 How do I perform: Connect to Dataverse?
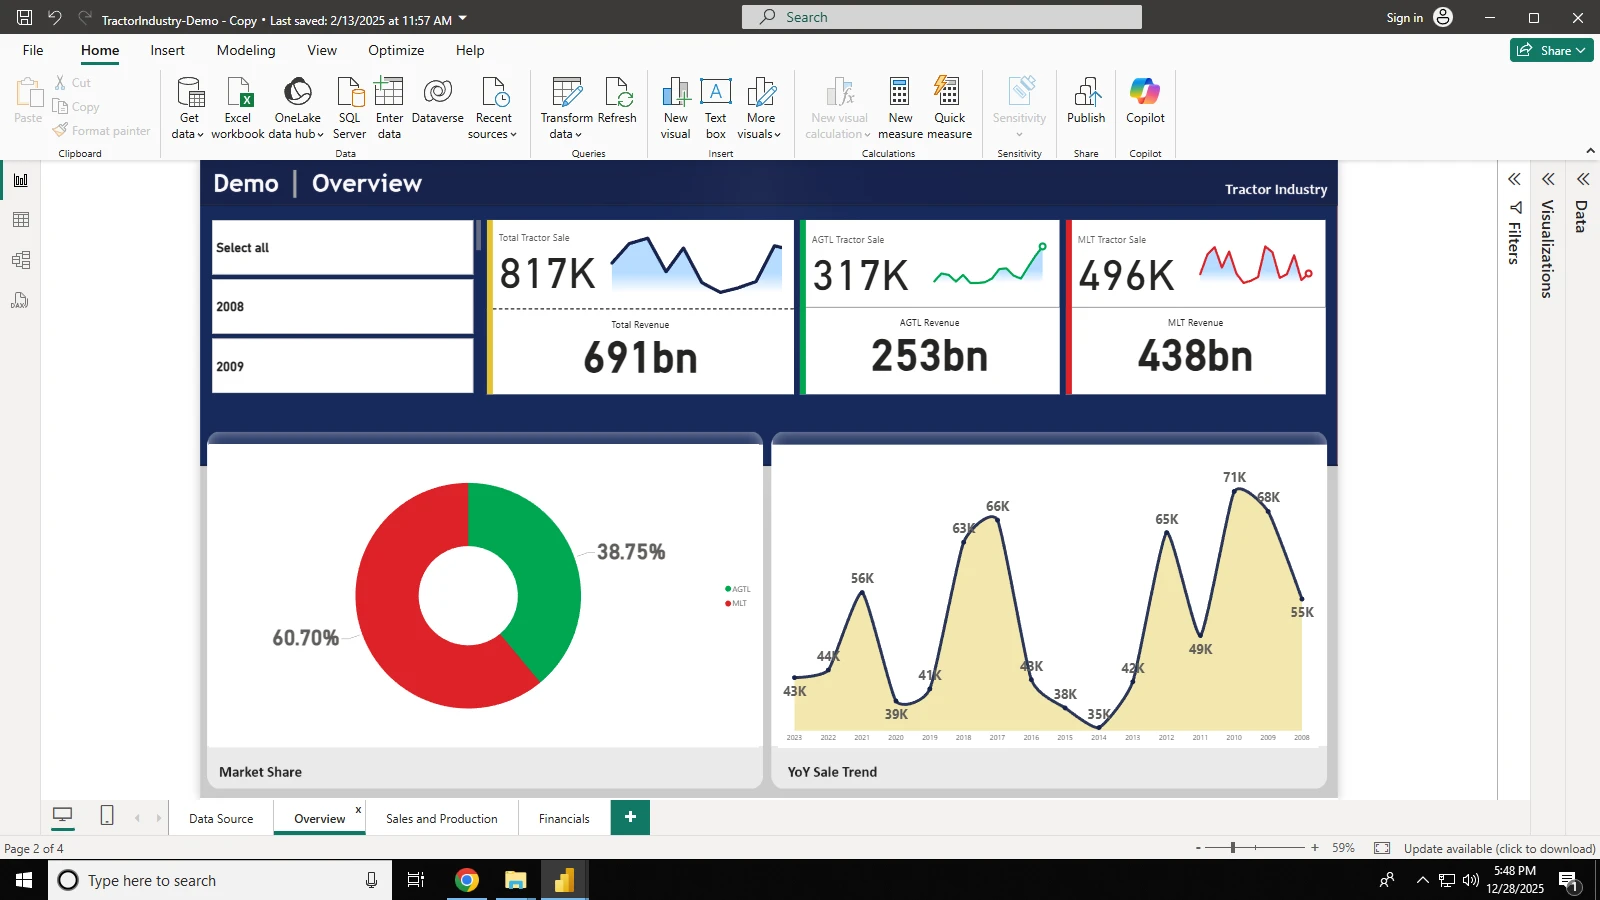tap(437, 101)
